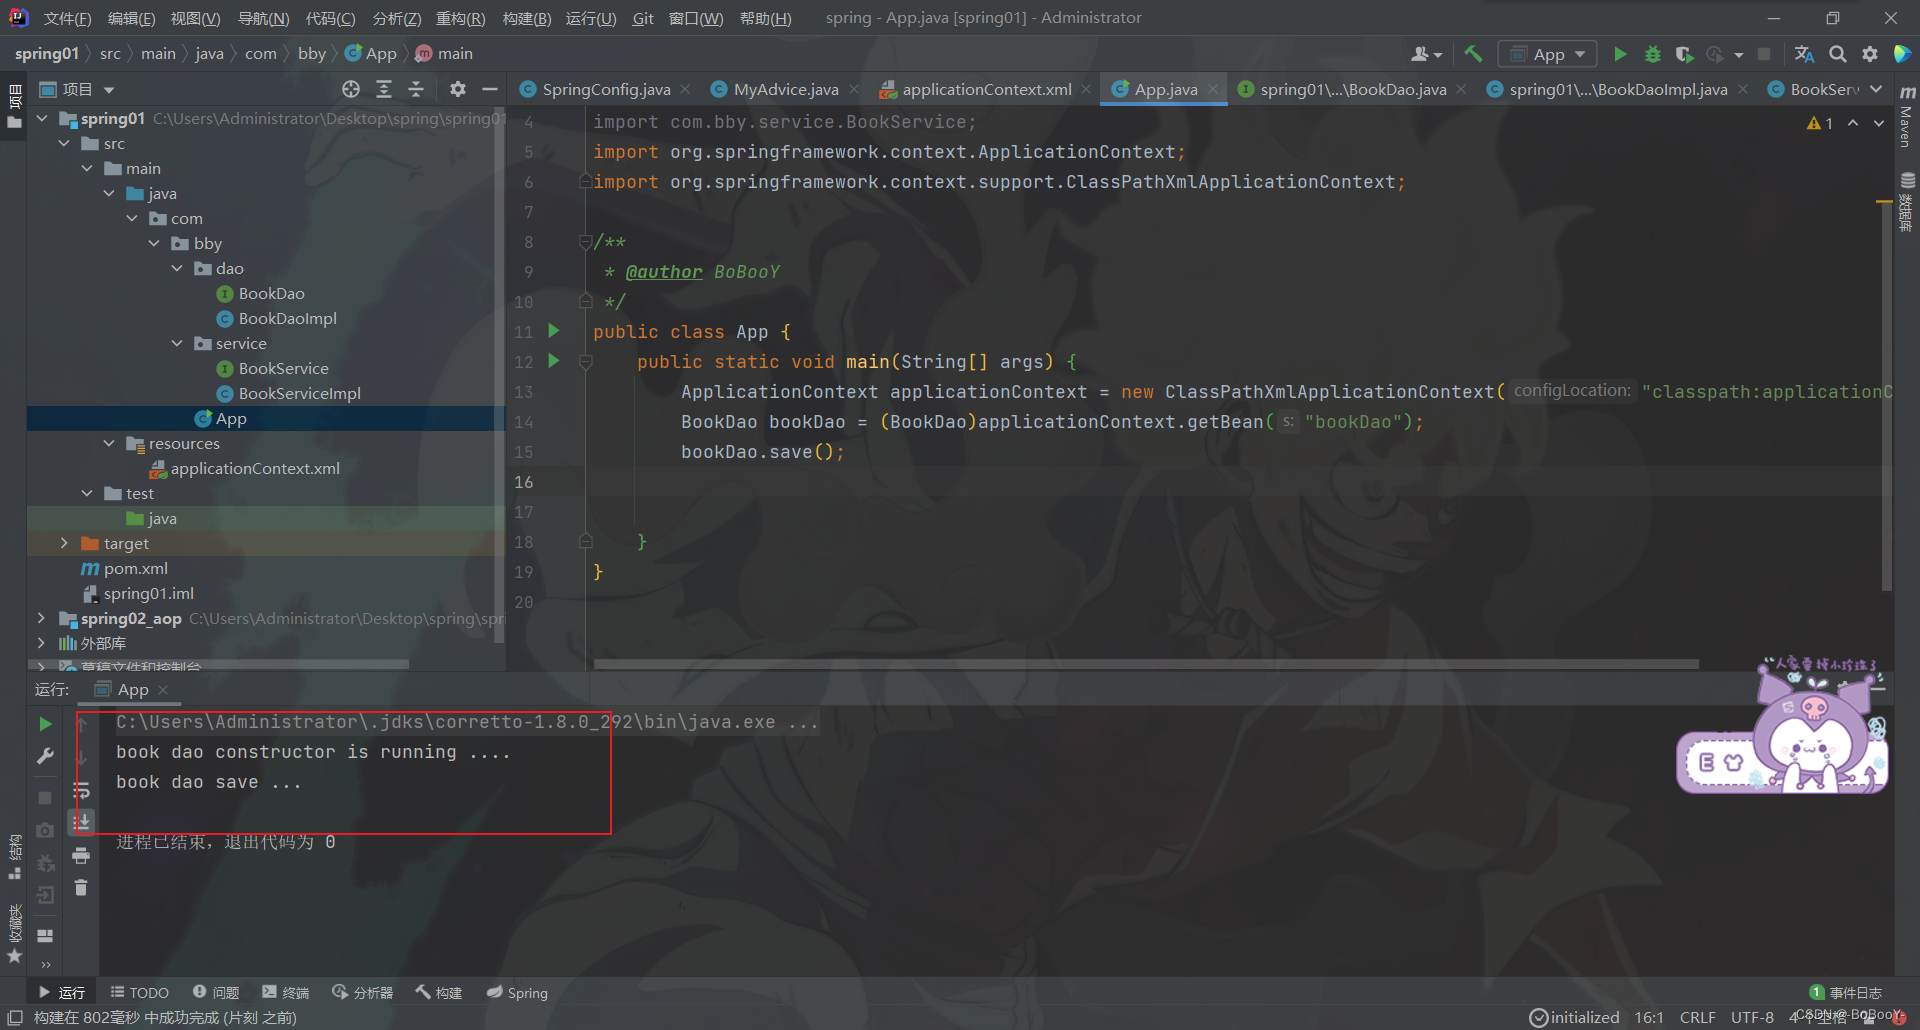Toggle soft-wrap in the run console
The width and height of the screenshot is (1920, 1030).
pos(82,791)
